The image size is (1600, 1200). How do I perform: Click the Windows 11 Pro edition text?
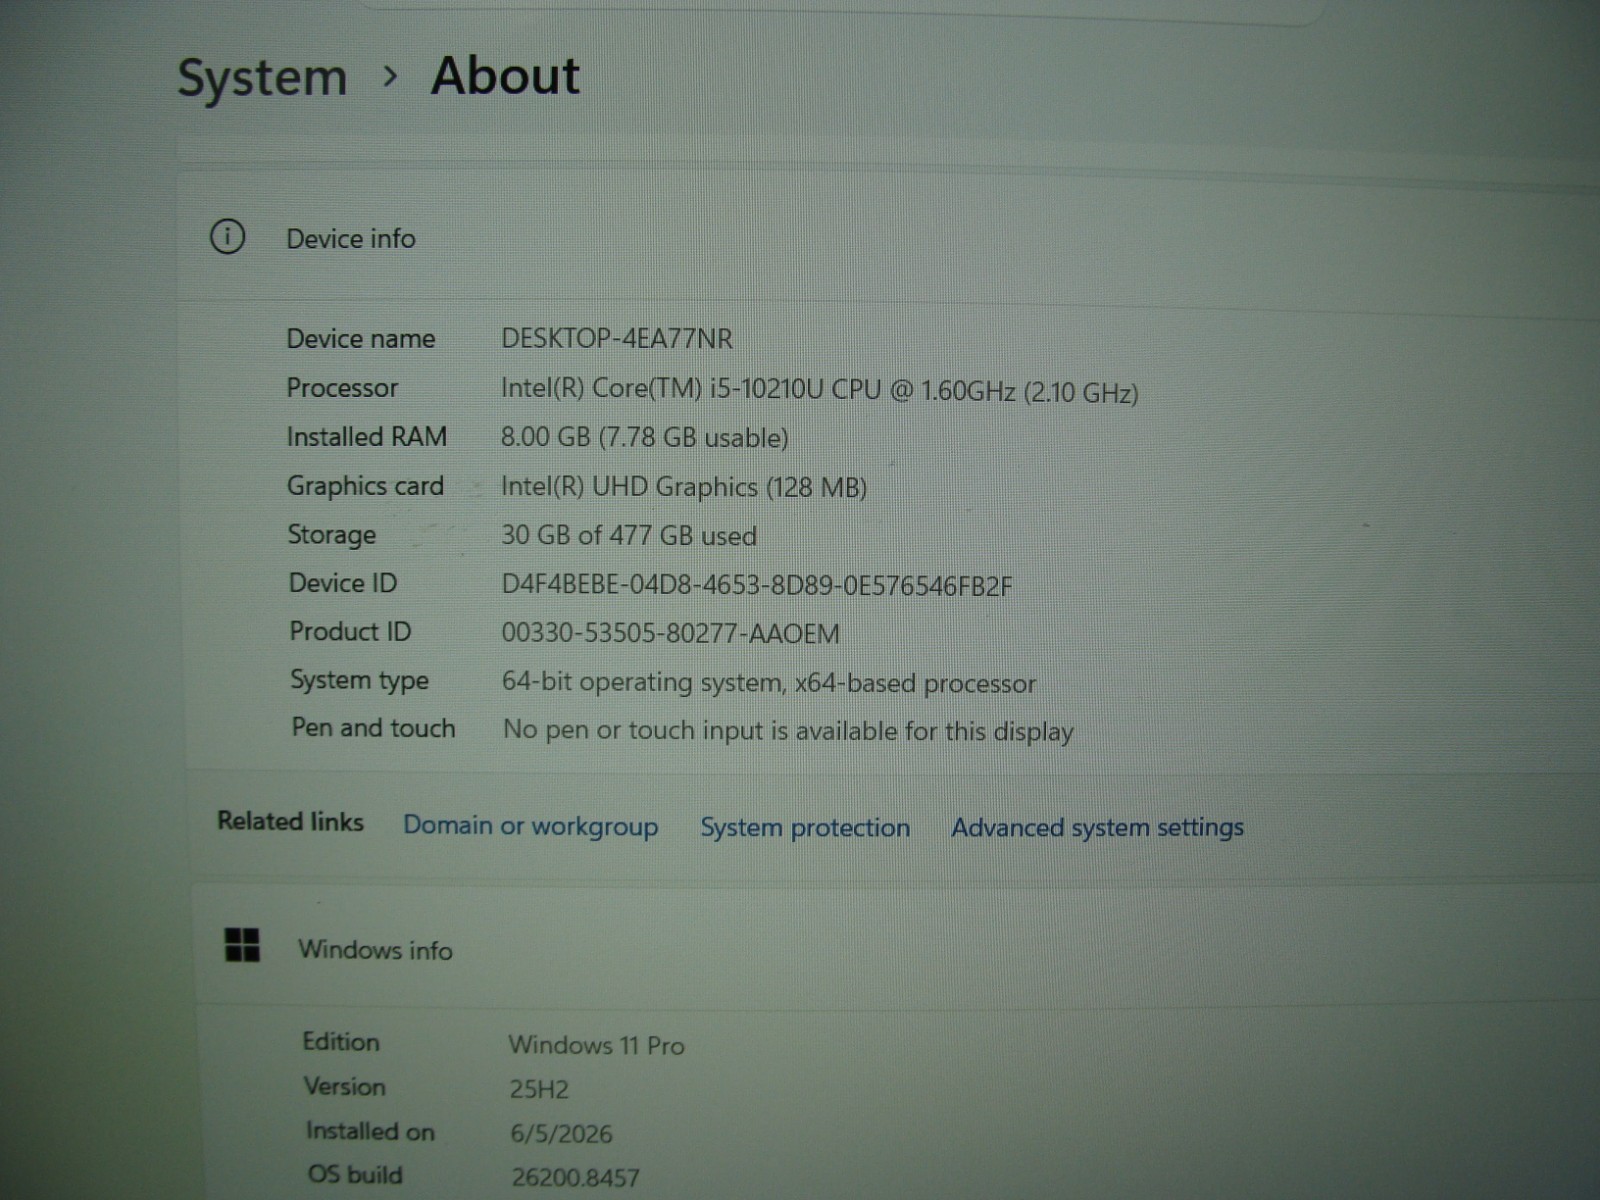[596, 1046]
